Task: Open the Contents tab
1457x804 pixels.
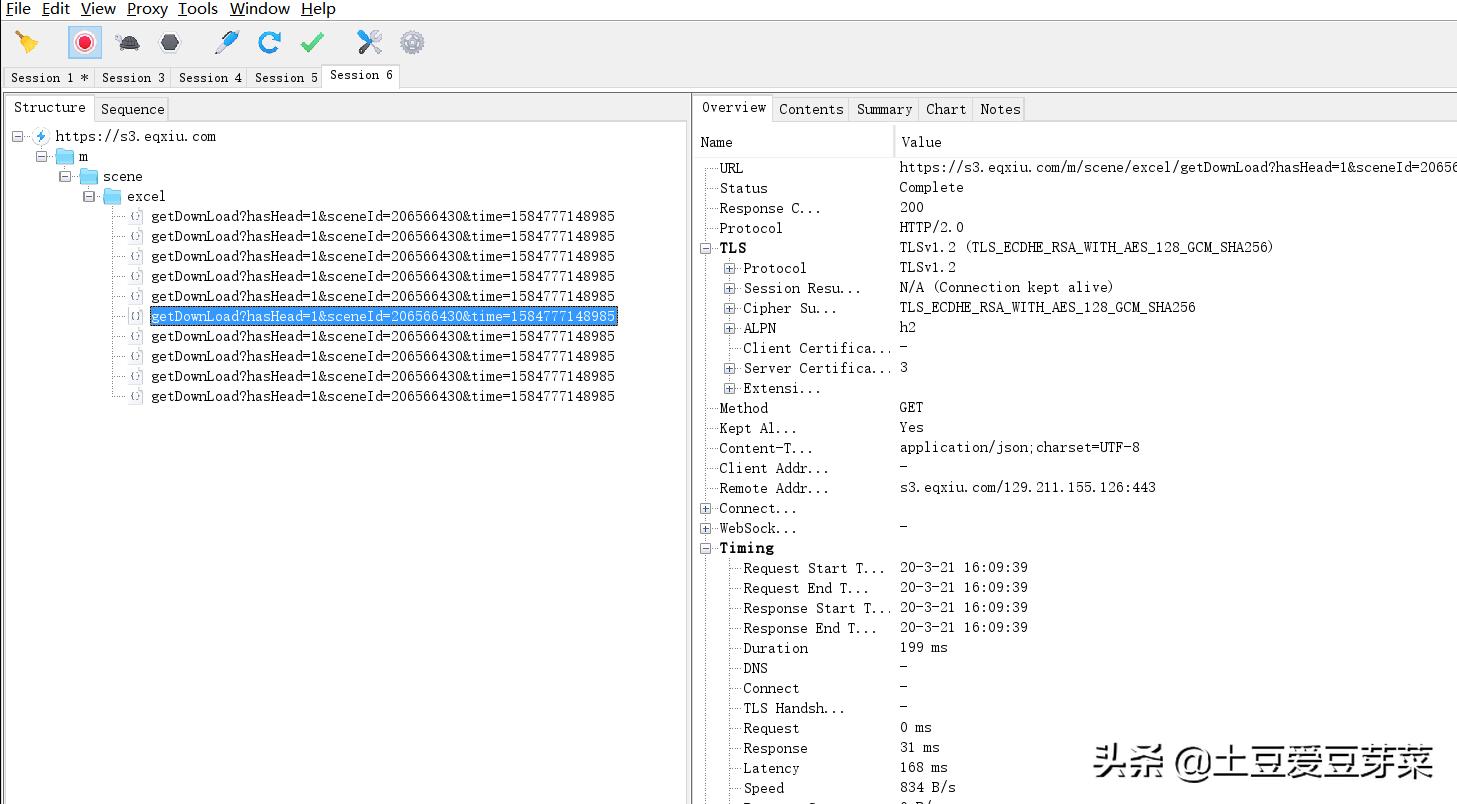Action: click(x=811, y=109)
